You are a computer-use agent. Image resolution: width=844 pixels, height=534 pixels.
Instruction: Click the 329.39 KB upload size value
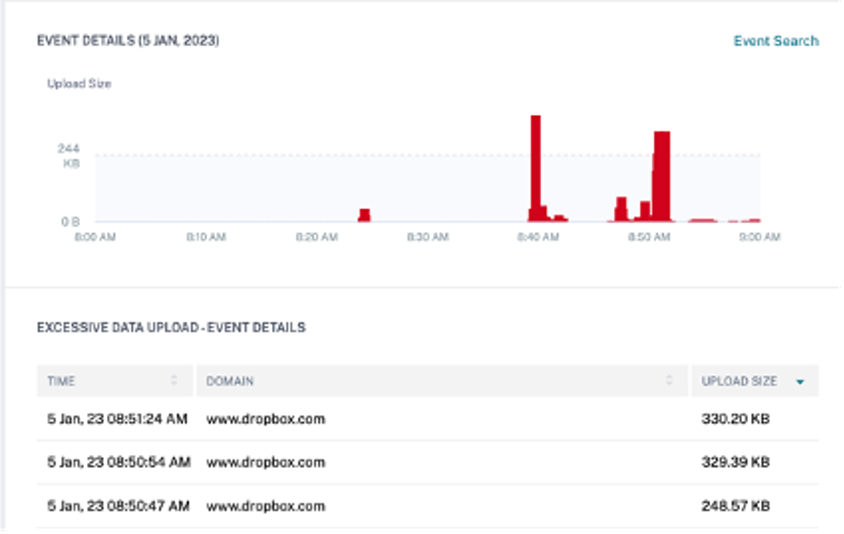point(735,462)
